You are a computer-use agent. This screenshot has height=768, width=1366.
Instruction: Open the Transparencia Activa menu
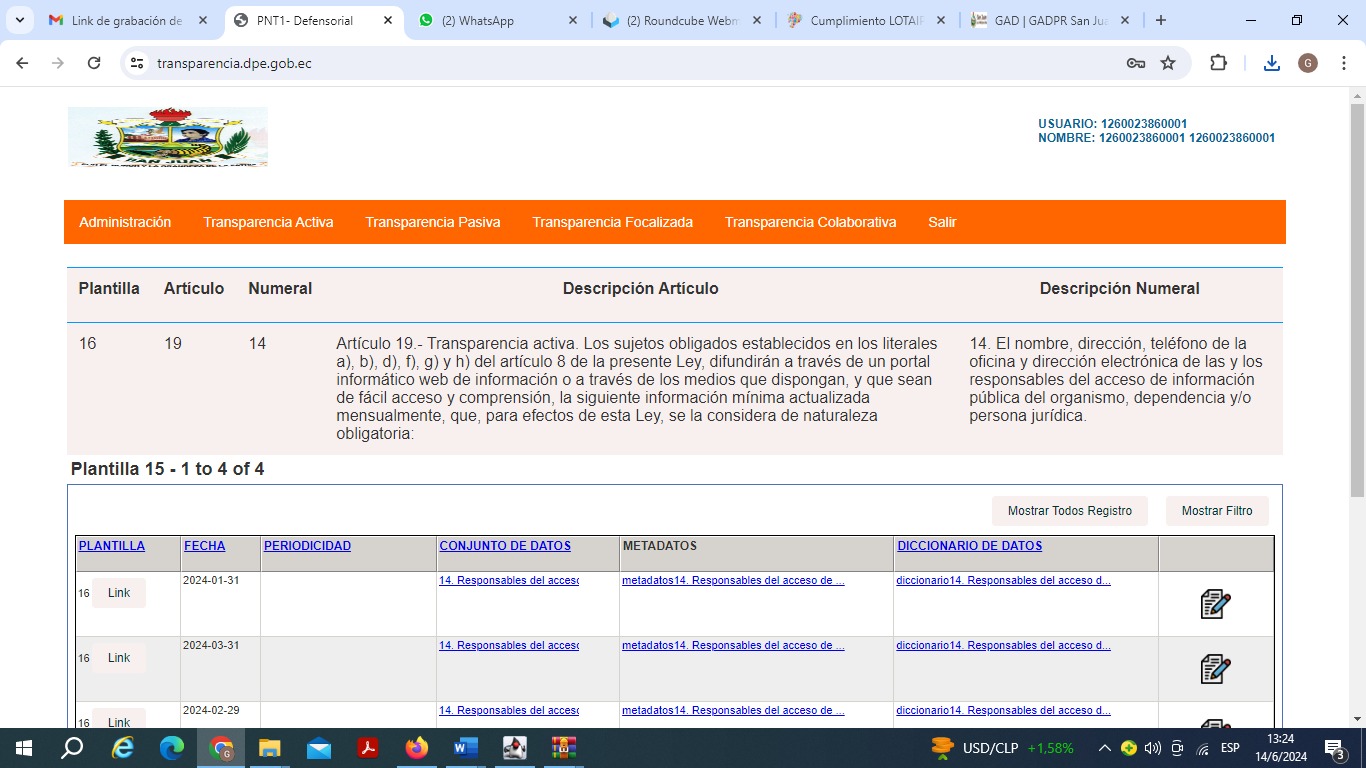(x=268, y=222)
